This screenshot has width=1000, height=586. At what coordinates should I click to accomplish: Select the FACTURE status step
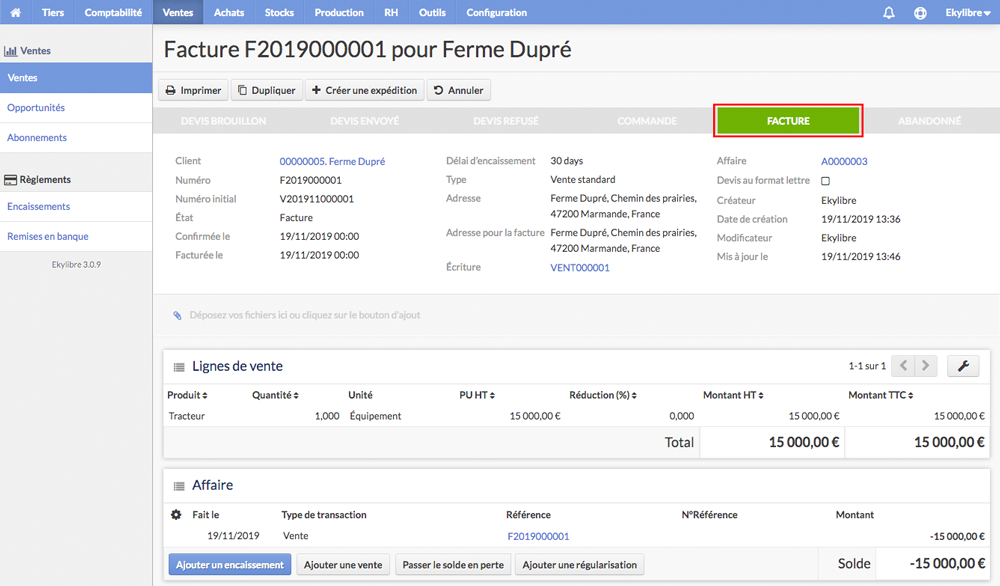[x=788, y=121]
